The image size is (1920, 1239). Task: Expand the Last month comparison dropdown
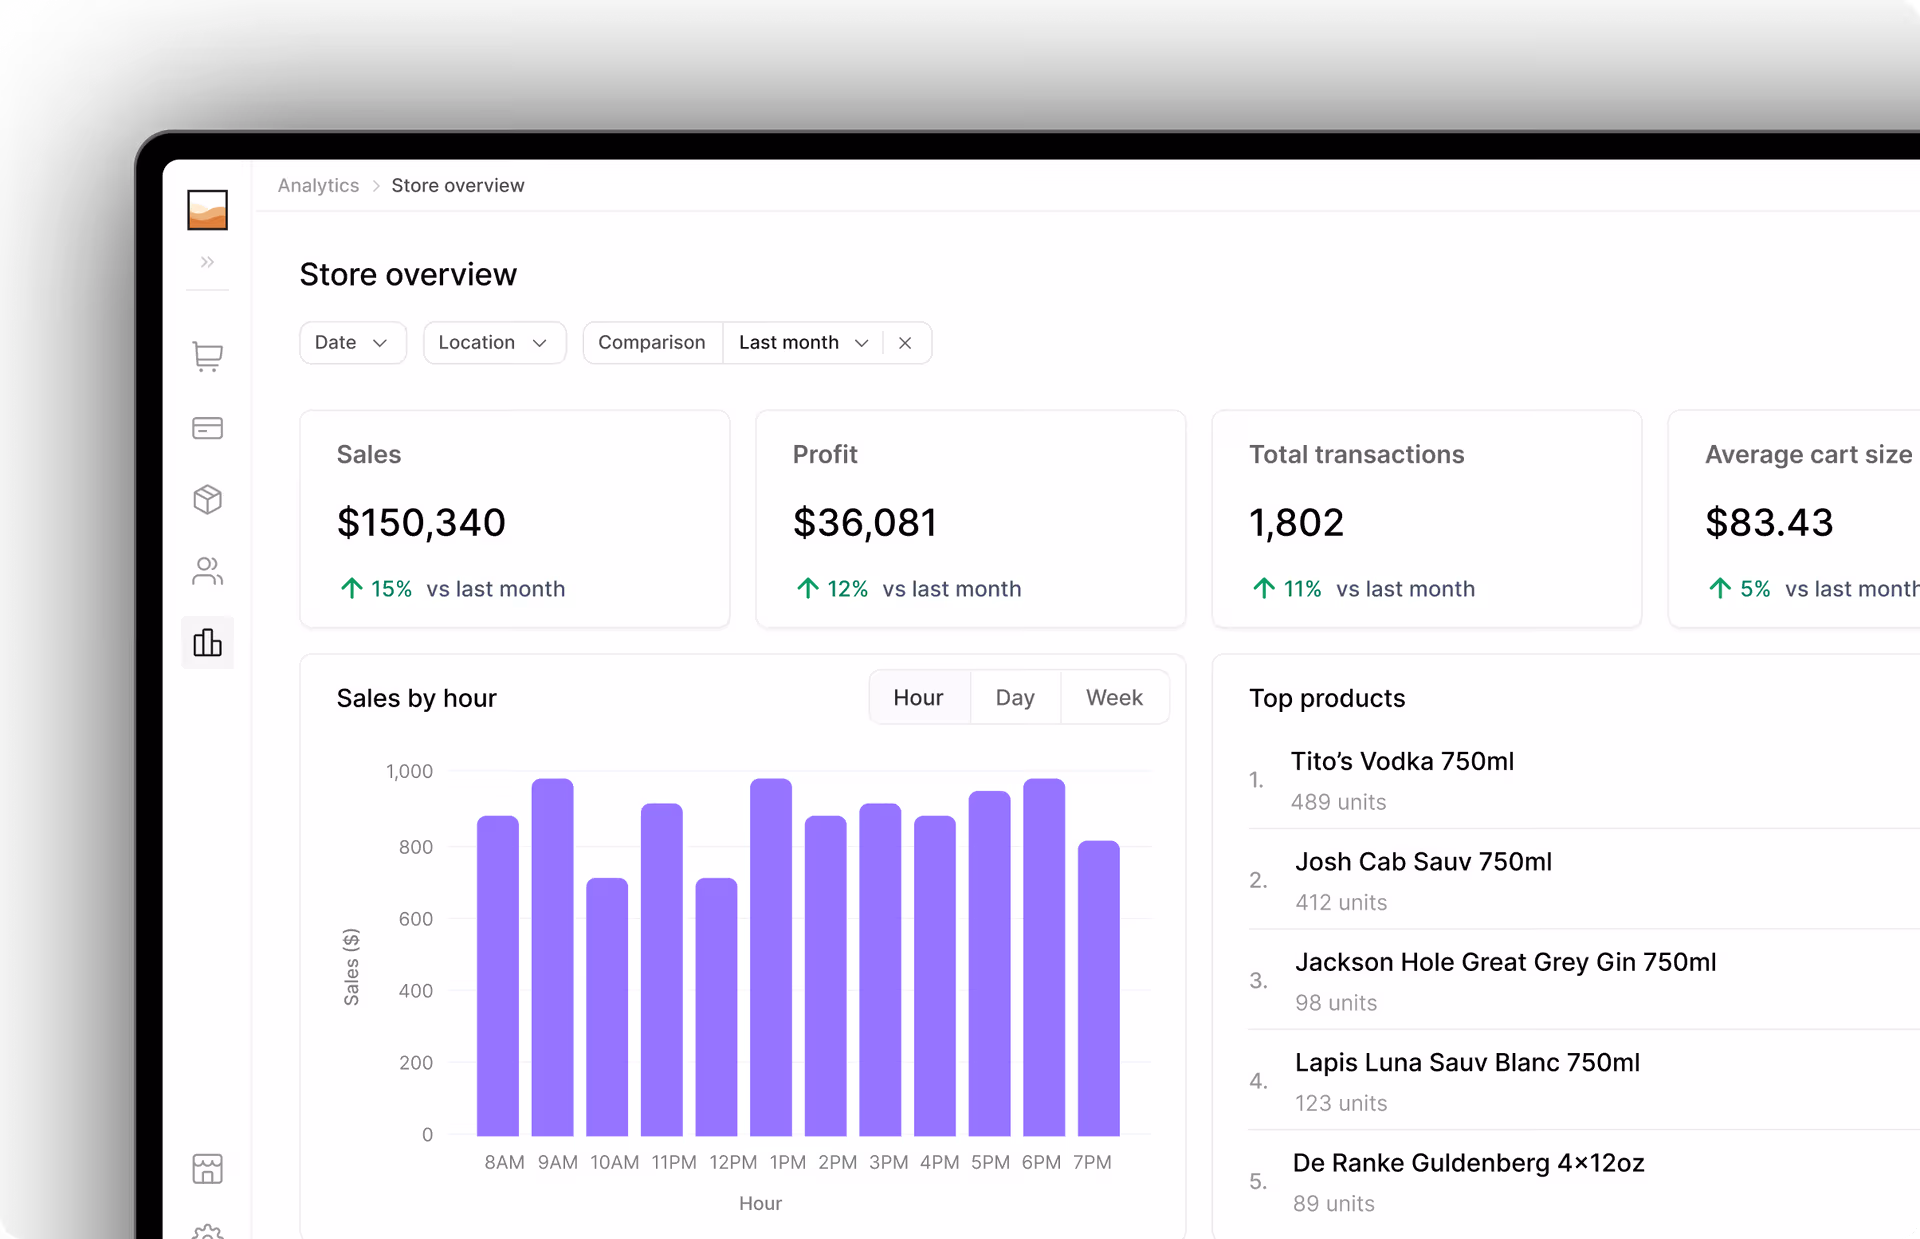point(802,343)
